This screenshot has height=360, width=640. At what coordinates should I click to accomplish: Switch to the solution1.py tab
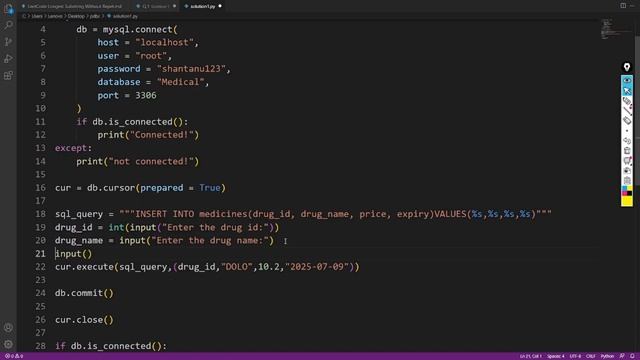(203, 6)
